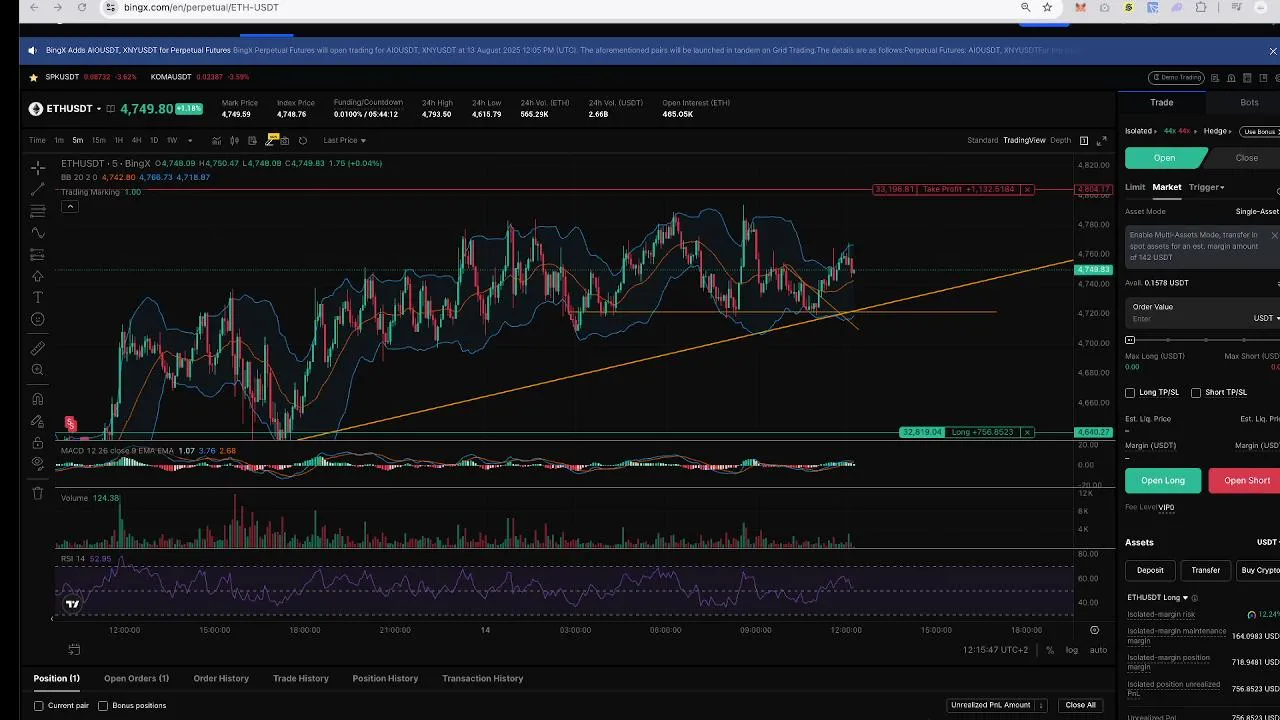Open browser extensions puzzle icon
The height and width of the screenshot is (720, 1280).
pos(1201,7)
